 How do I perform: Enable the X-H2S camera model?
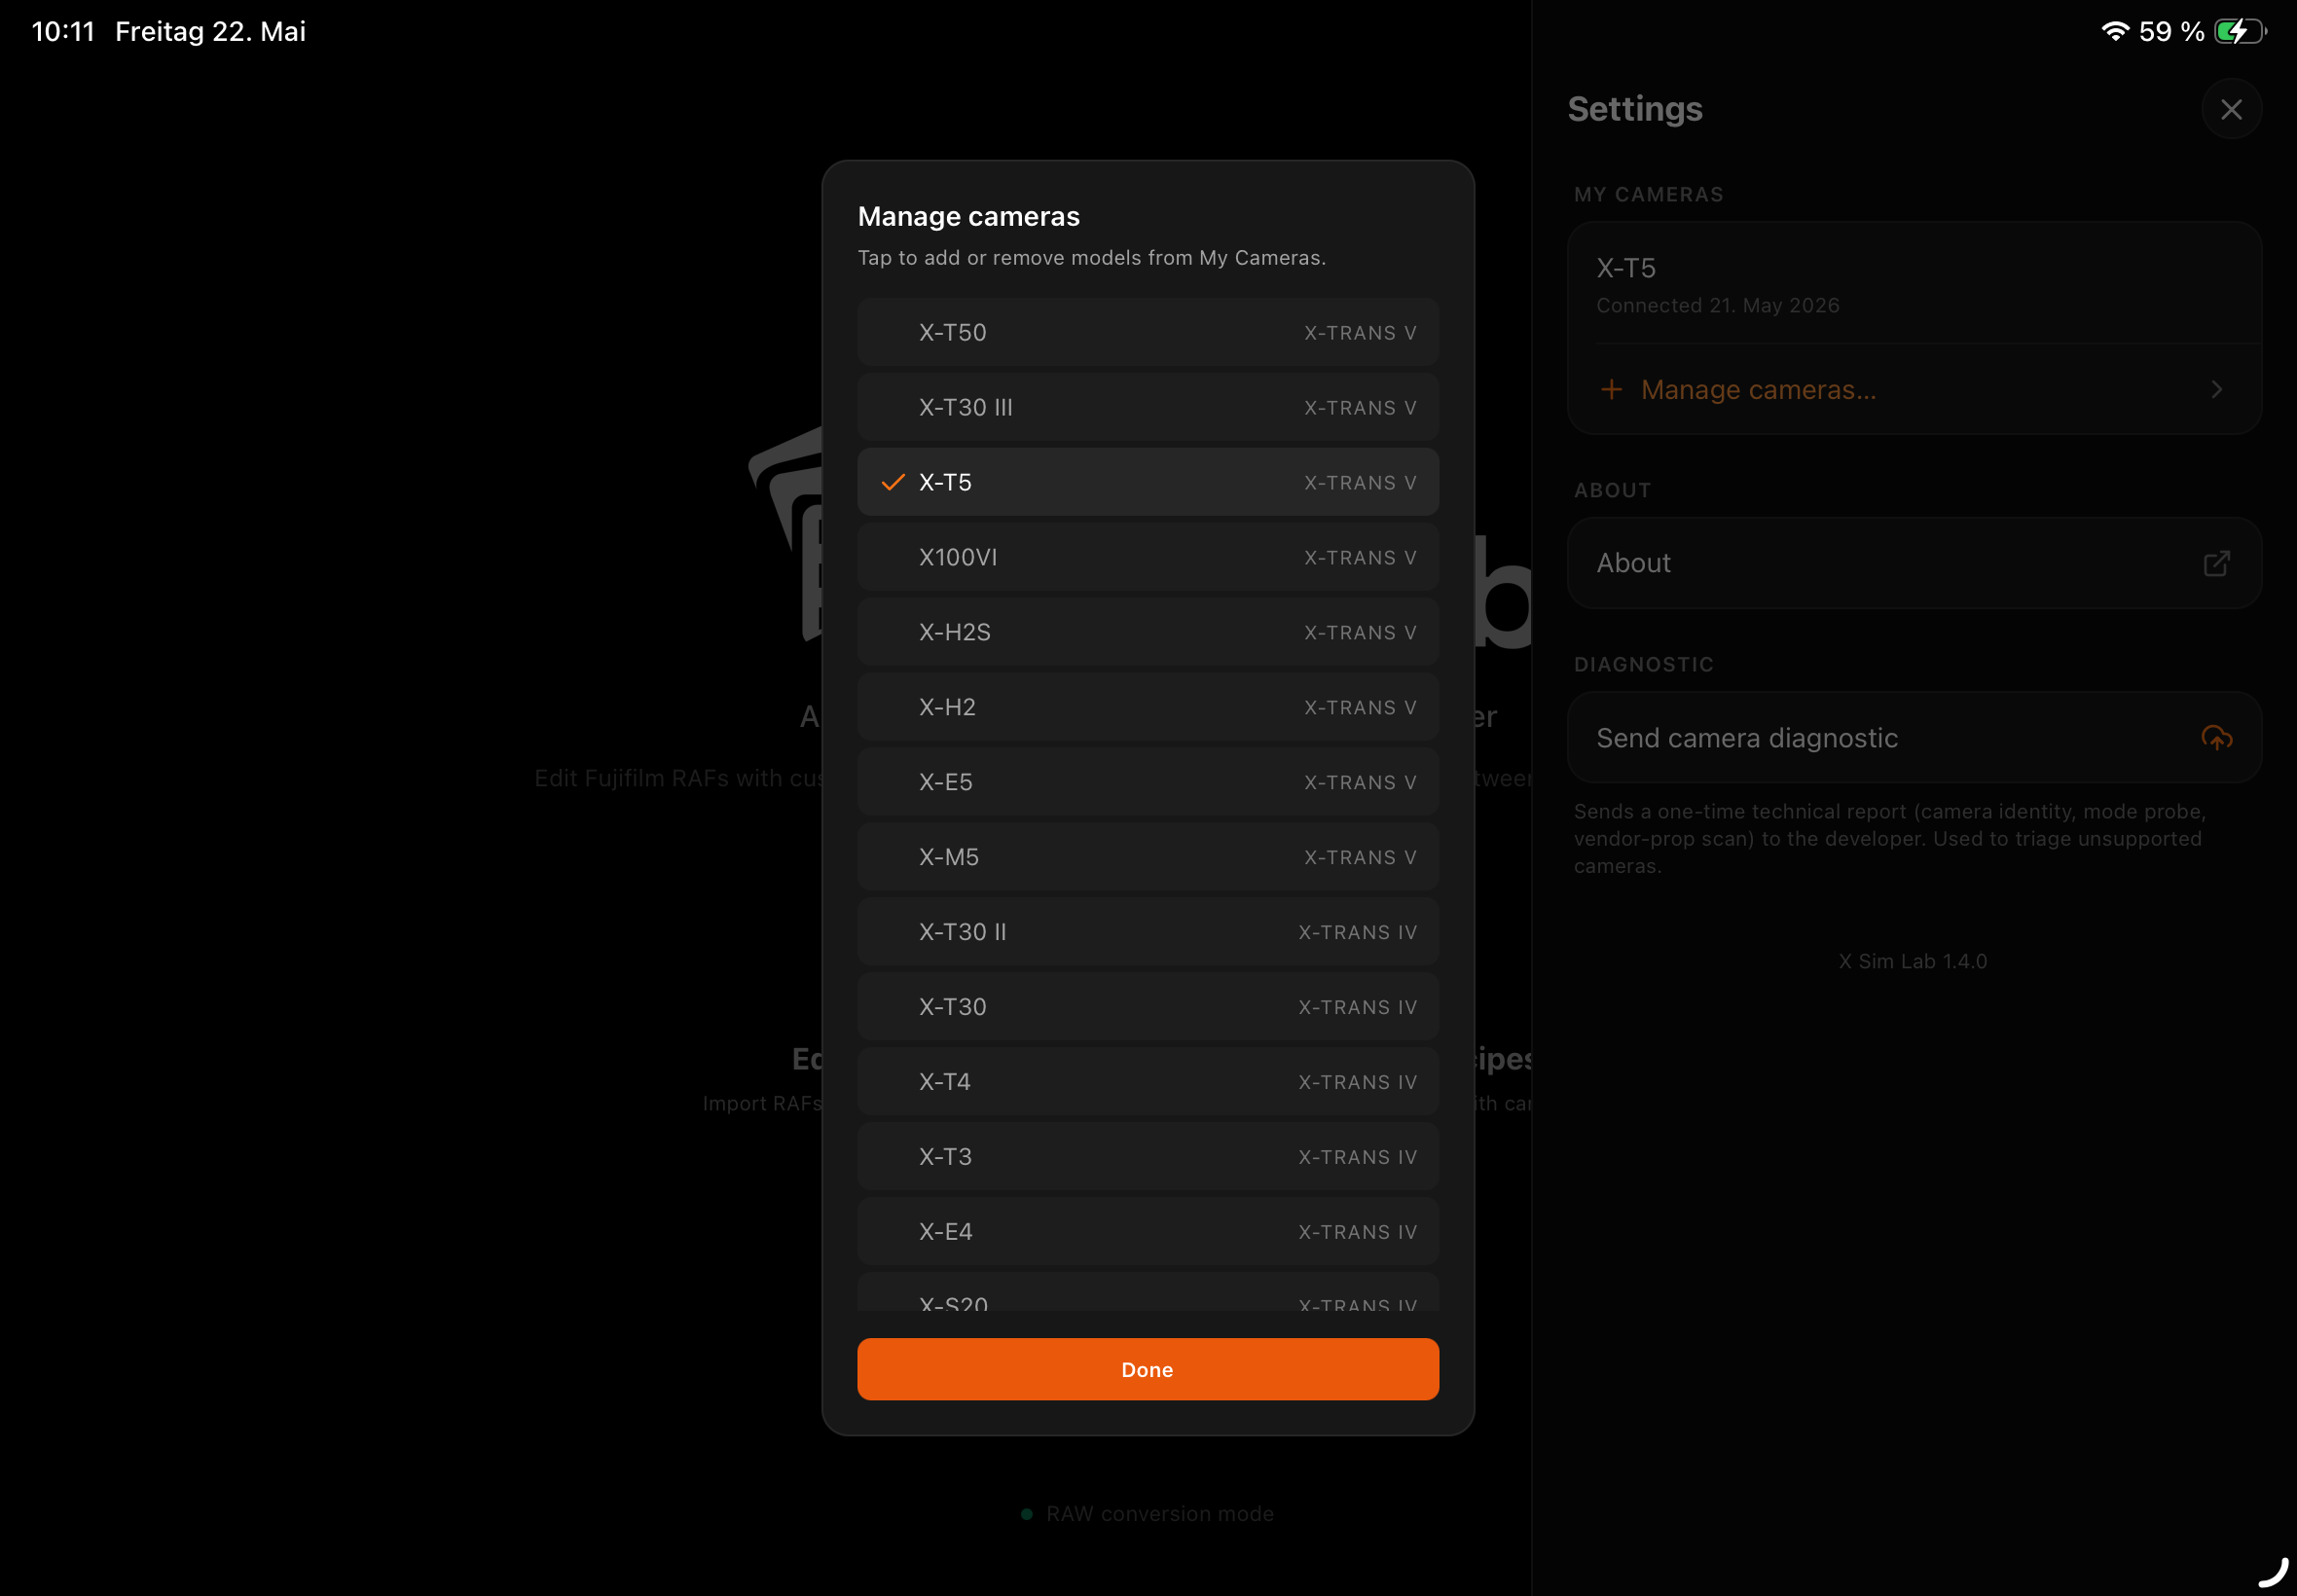pyautogui.click(x=1148, y=632)
